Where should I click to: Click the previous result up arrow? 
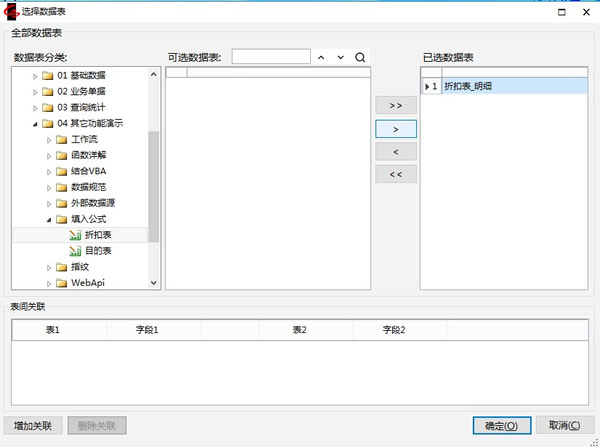[x=321, y=57]
